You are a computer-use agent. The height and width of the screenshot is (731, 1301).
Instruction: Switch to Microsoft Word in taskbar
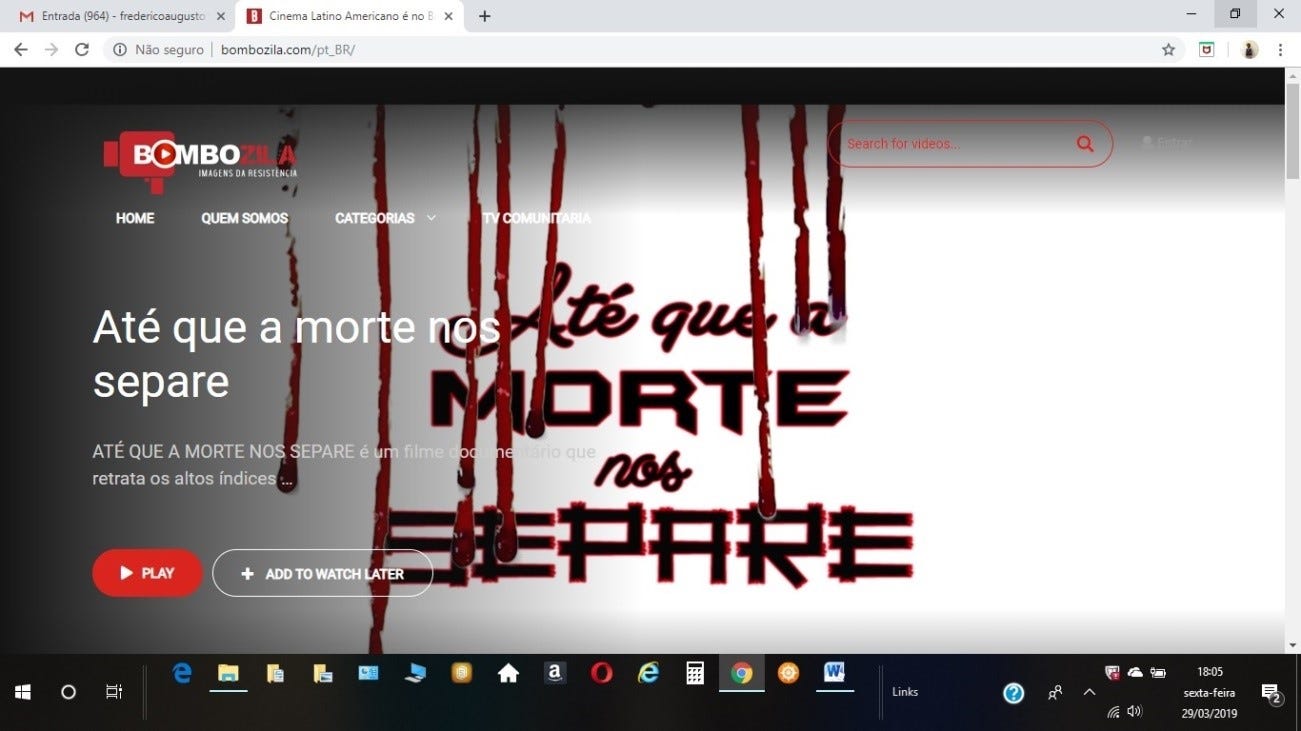coord(834,674)
